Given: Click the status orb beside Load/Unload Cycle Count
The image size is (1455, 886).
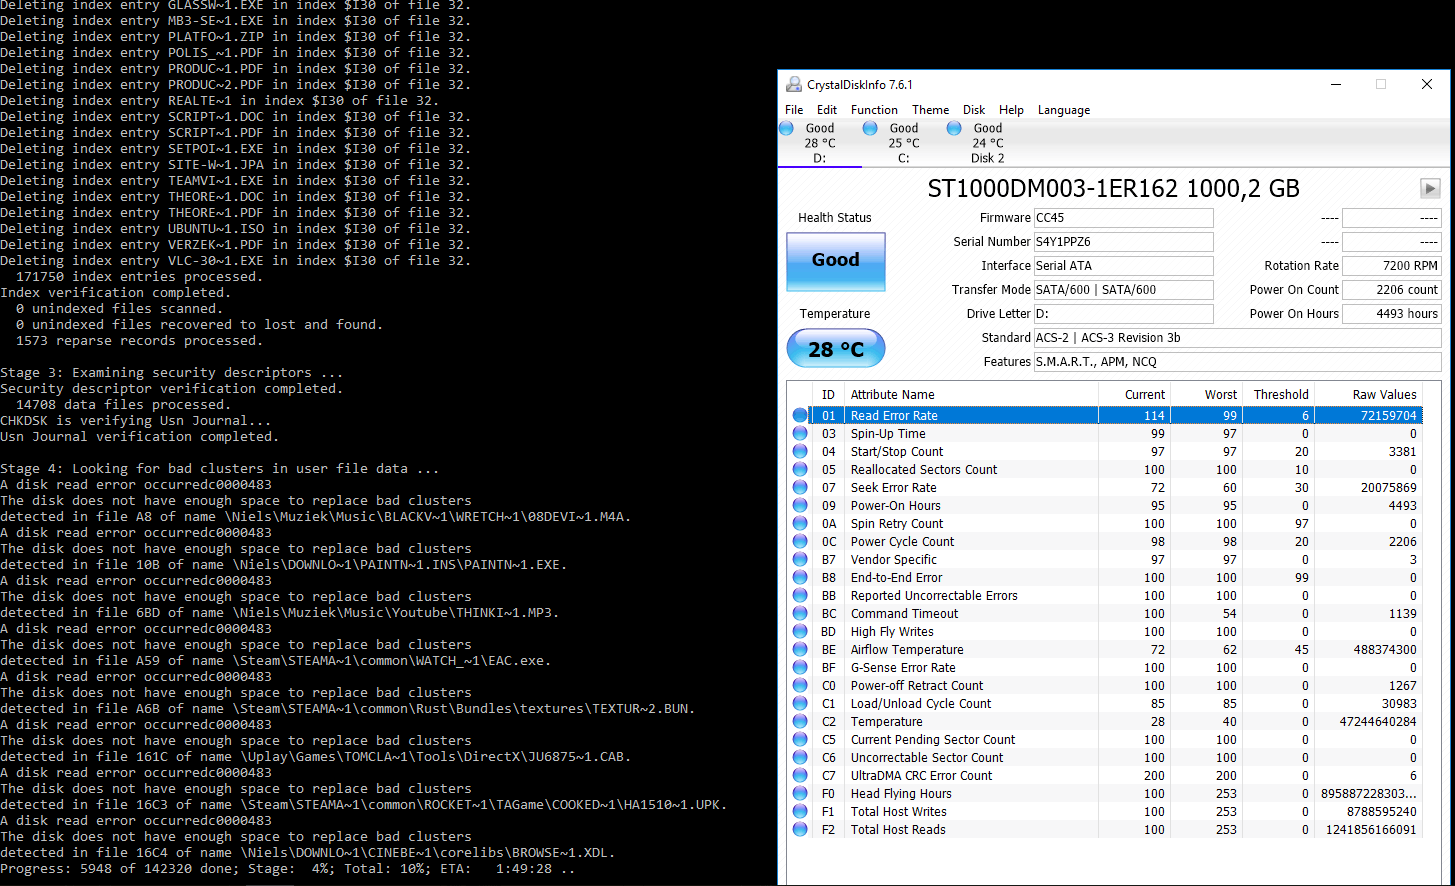Looking at the screenshot, I should coord(800,703).
